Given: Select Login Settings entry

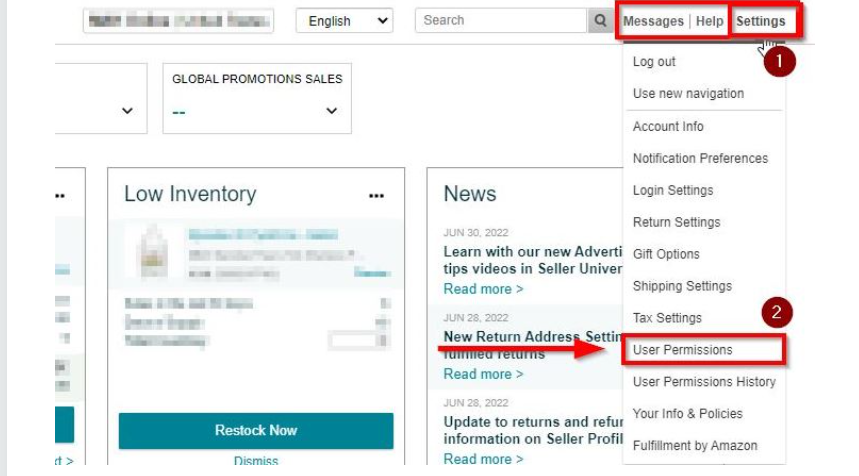Looking at the screenshot, I should 673,191.
